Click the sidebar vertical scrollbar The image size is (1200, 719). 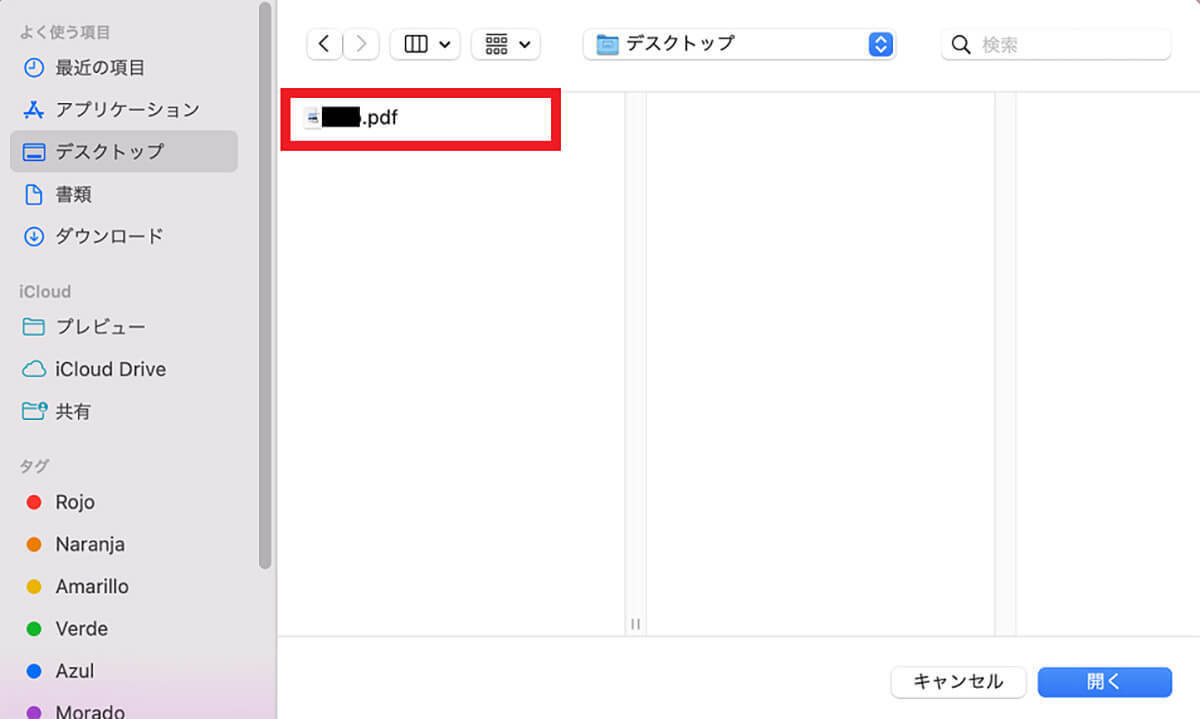point(265,285)
